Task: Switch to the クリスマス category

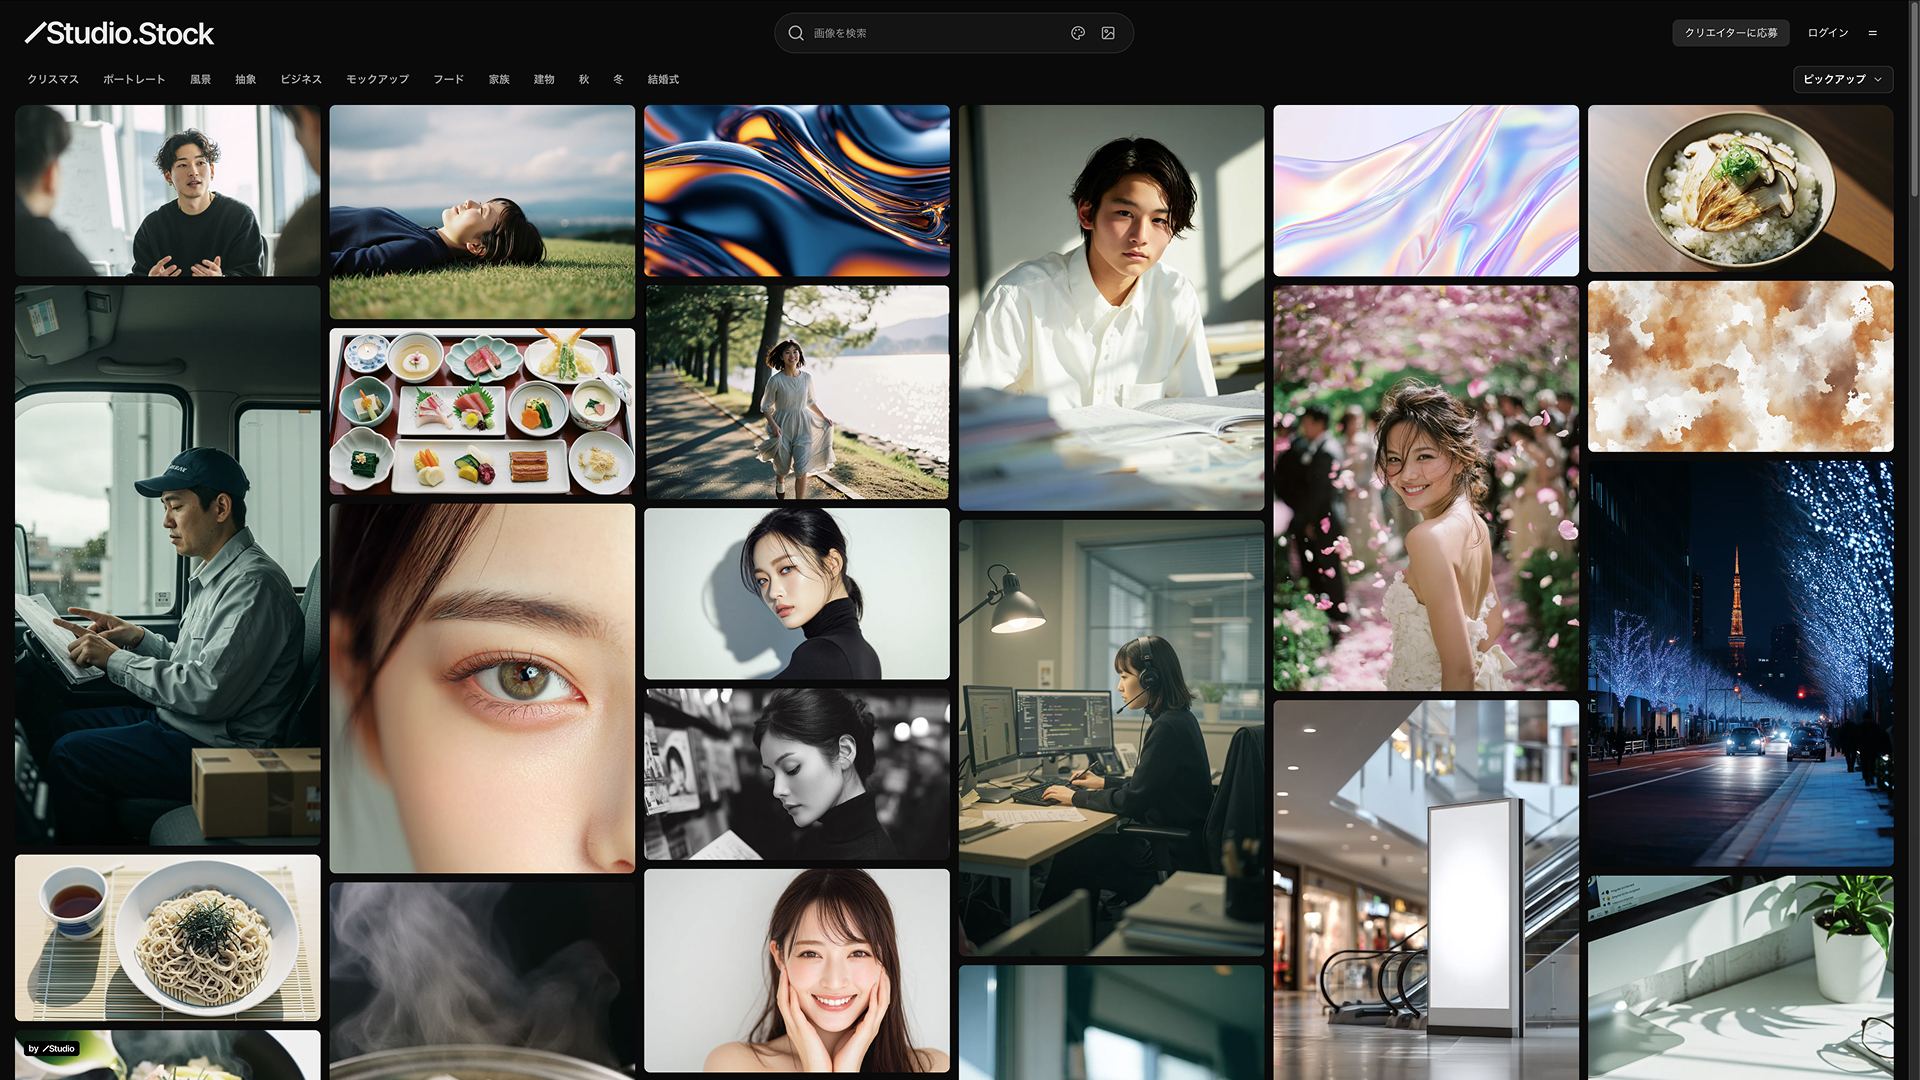Action: 51,79
